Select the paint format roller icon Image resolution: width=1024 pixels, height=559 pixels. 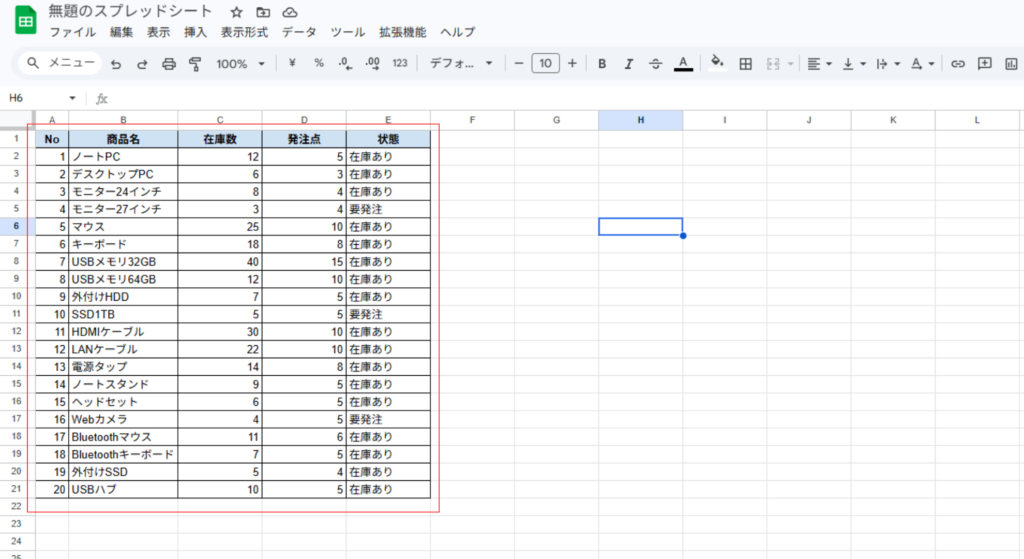click(x=195, y=64)
